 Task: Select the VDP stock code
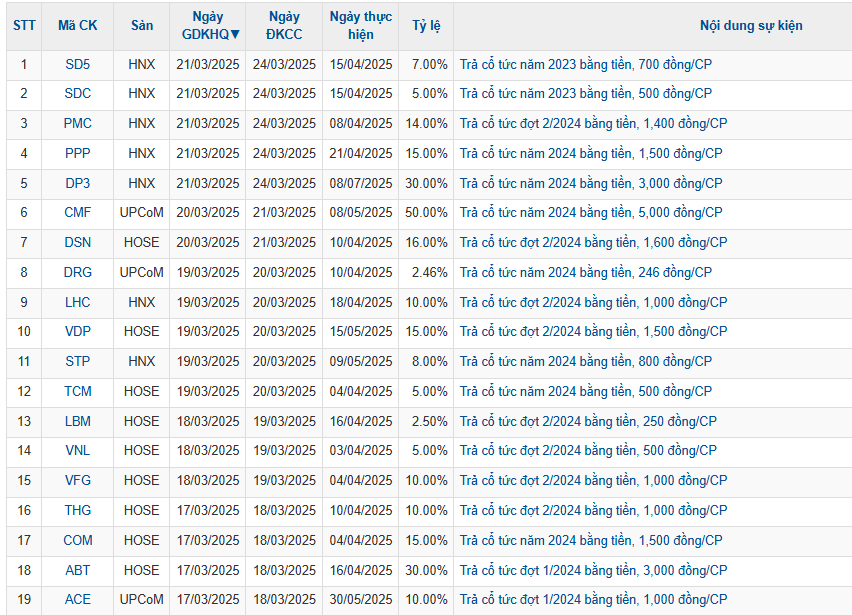(x=77, y=332)
